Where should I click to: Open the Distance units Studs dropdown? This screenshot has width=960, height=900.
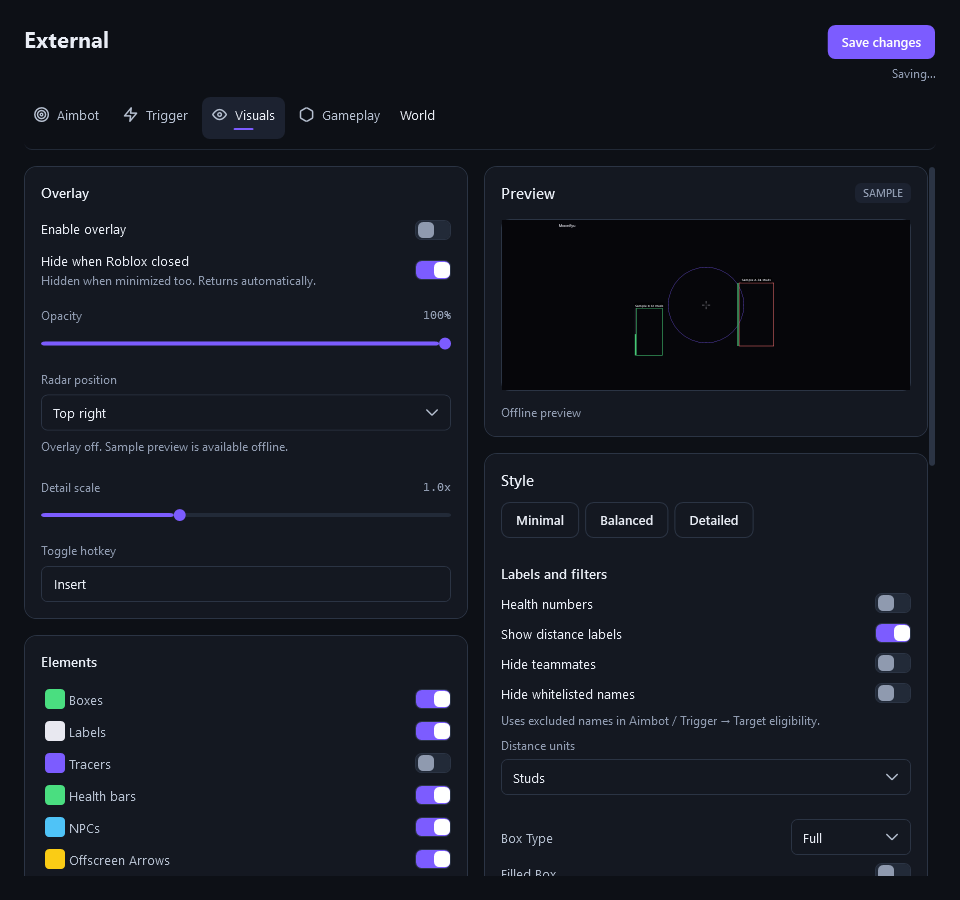point(705,778)
